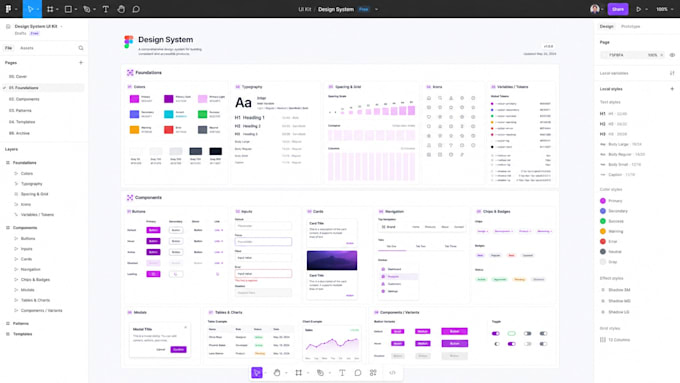Add a new page with plus icon
680x383 pixels.
click(81, 62)
